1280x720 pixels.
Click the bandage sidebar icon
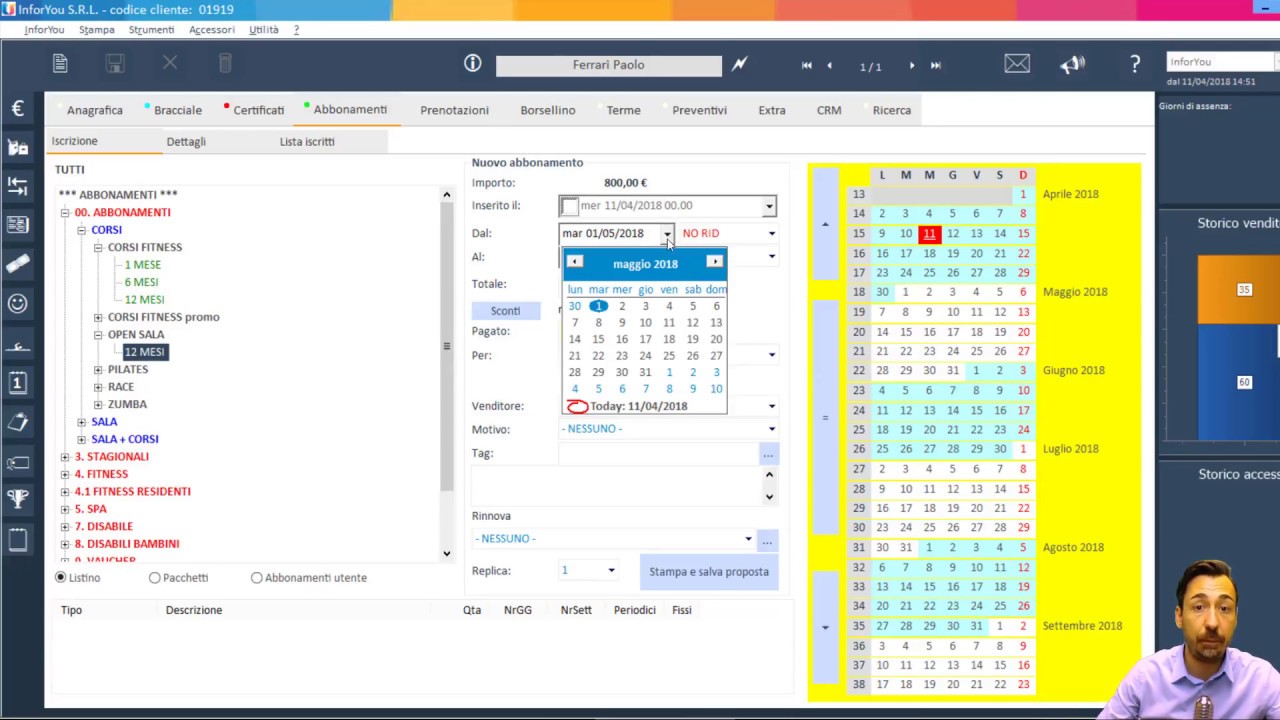point(18,264)
